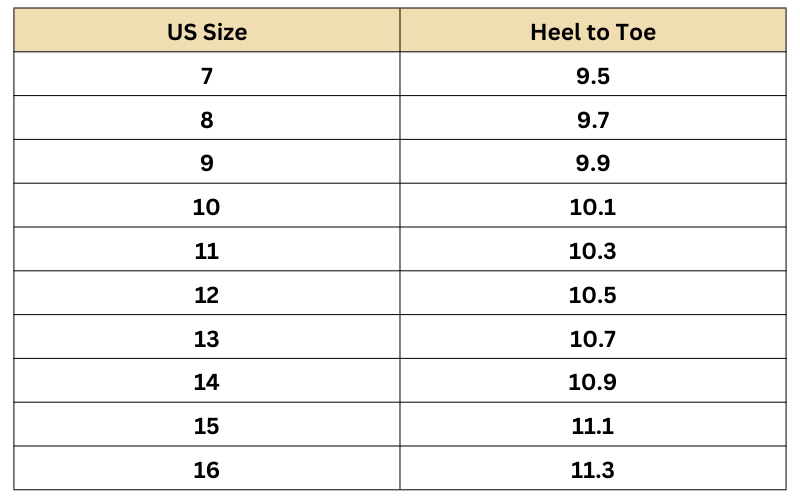
Task: Select the US size 10 cell
Action: coord(206,207)
